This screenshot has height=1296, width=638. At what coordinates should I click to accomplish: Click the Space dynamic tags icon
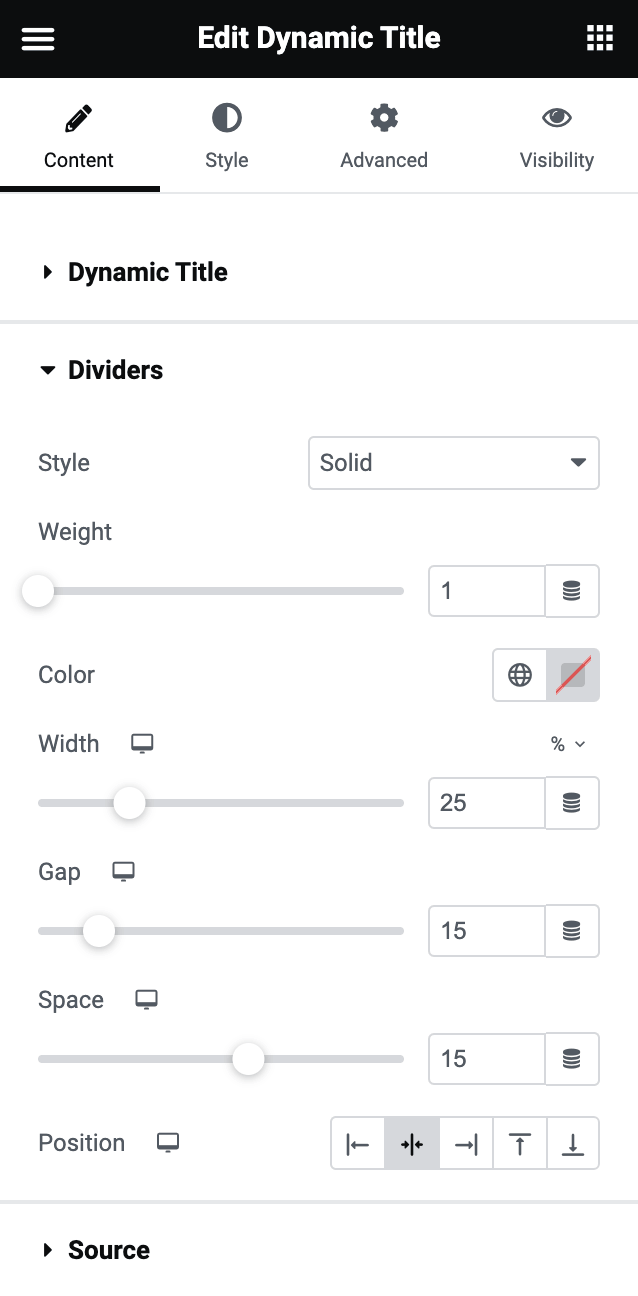[572, 1059]
